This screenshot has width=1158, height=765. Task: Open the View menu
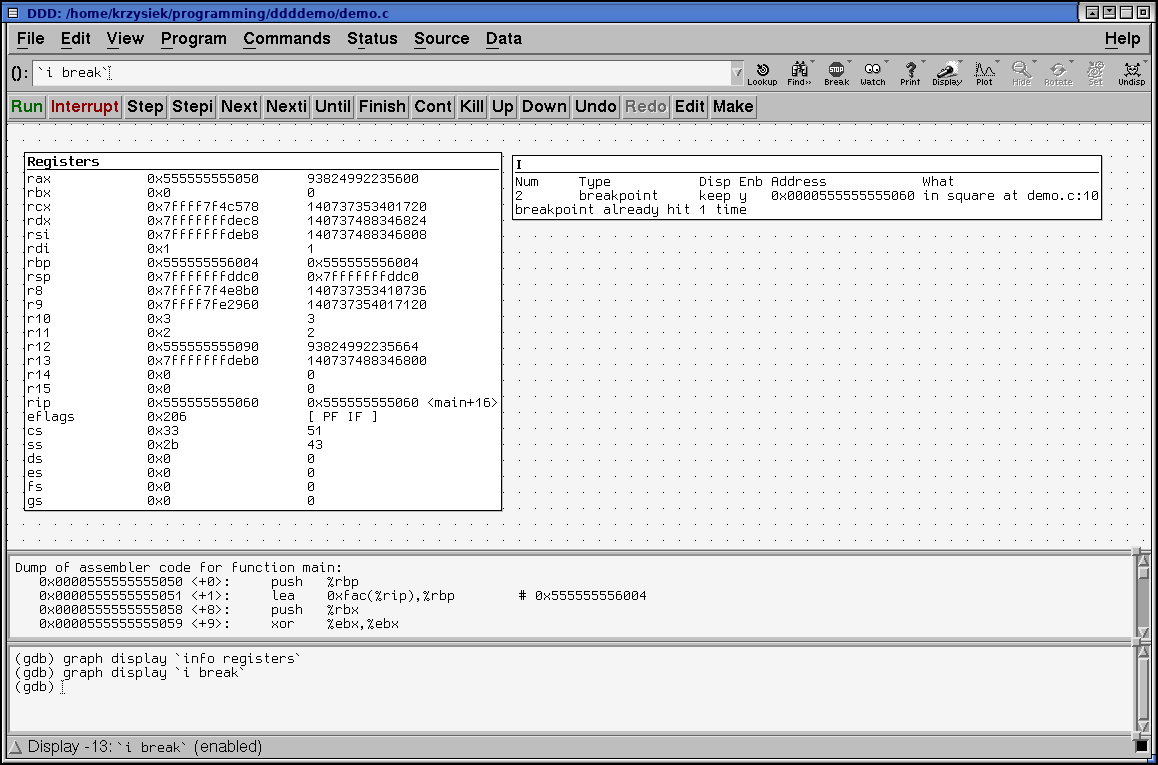pos(125,38)
